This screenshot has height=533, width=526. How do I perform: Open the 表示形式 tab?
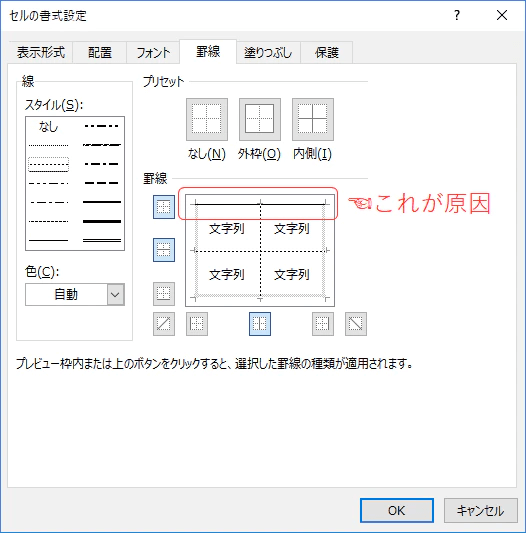pos(41,52)
